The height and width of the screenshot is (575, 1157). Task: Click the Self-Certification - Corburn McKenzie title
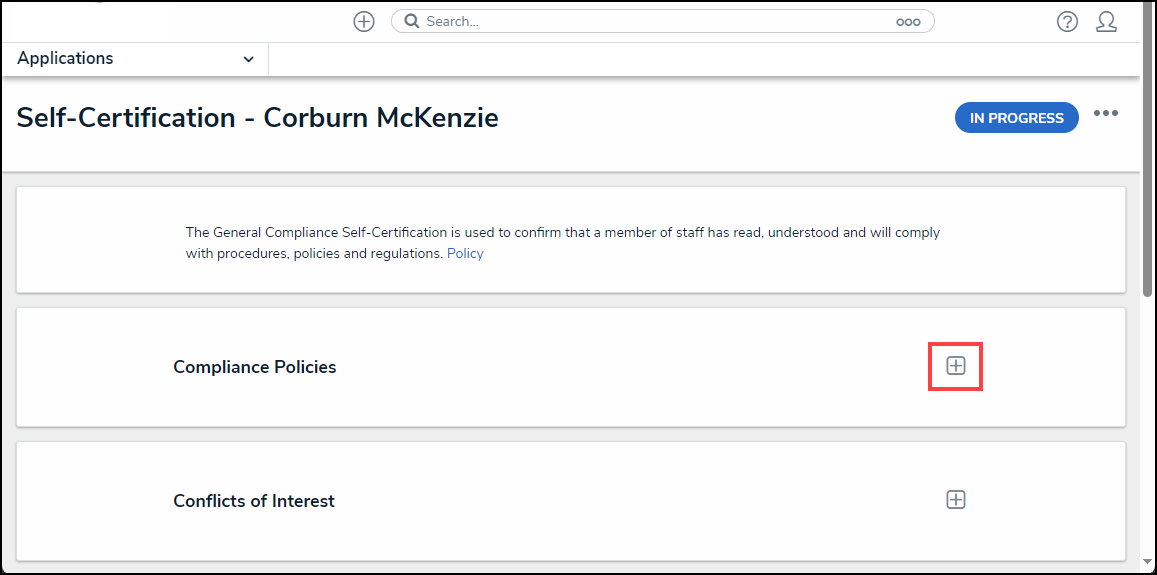(257, 118)
